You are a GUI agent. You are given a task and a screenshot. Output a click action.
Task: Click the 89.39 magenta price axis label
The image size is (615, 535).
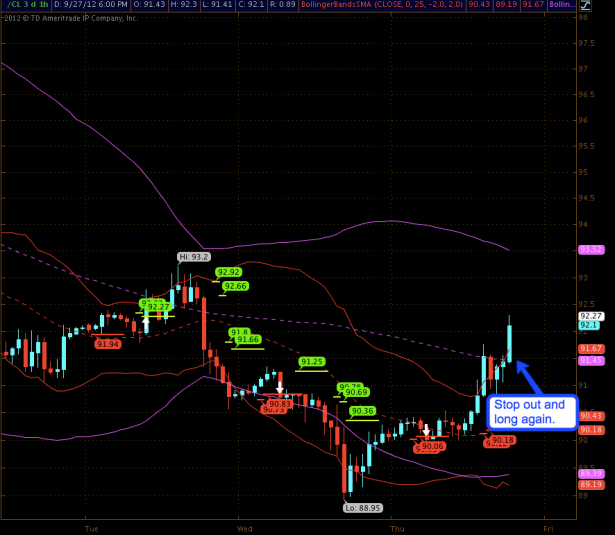[590, 473]
